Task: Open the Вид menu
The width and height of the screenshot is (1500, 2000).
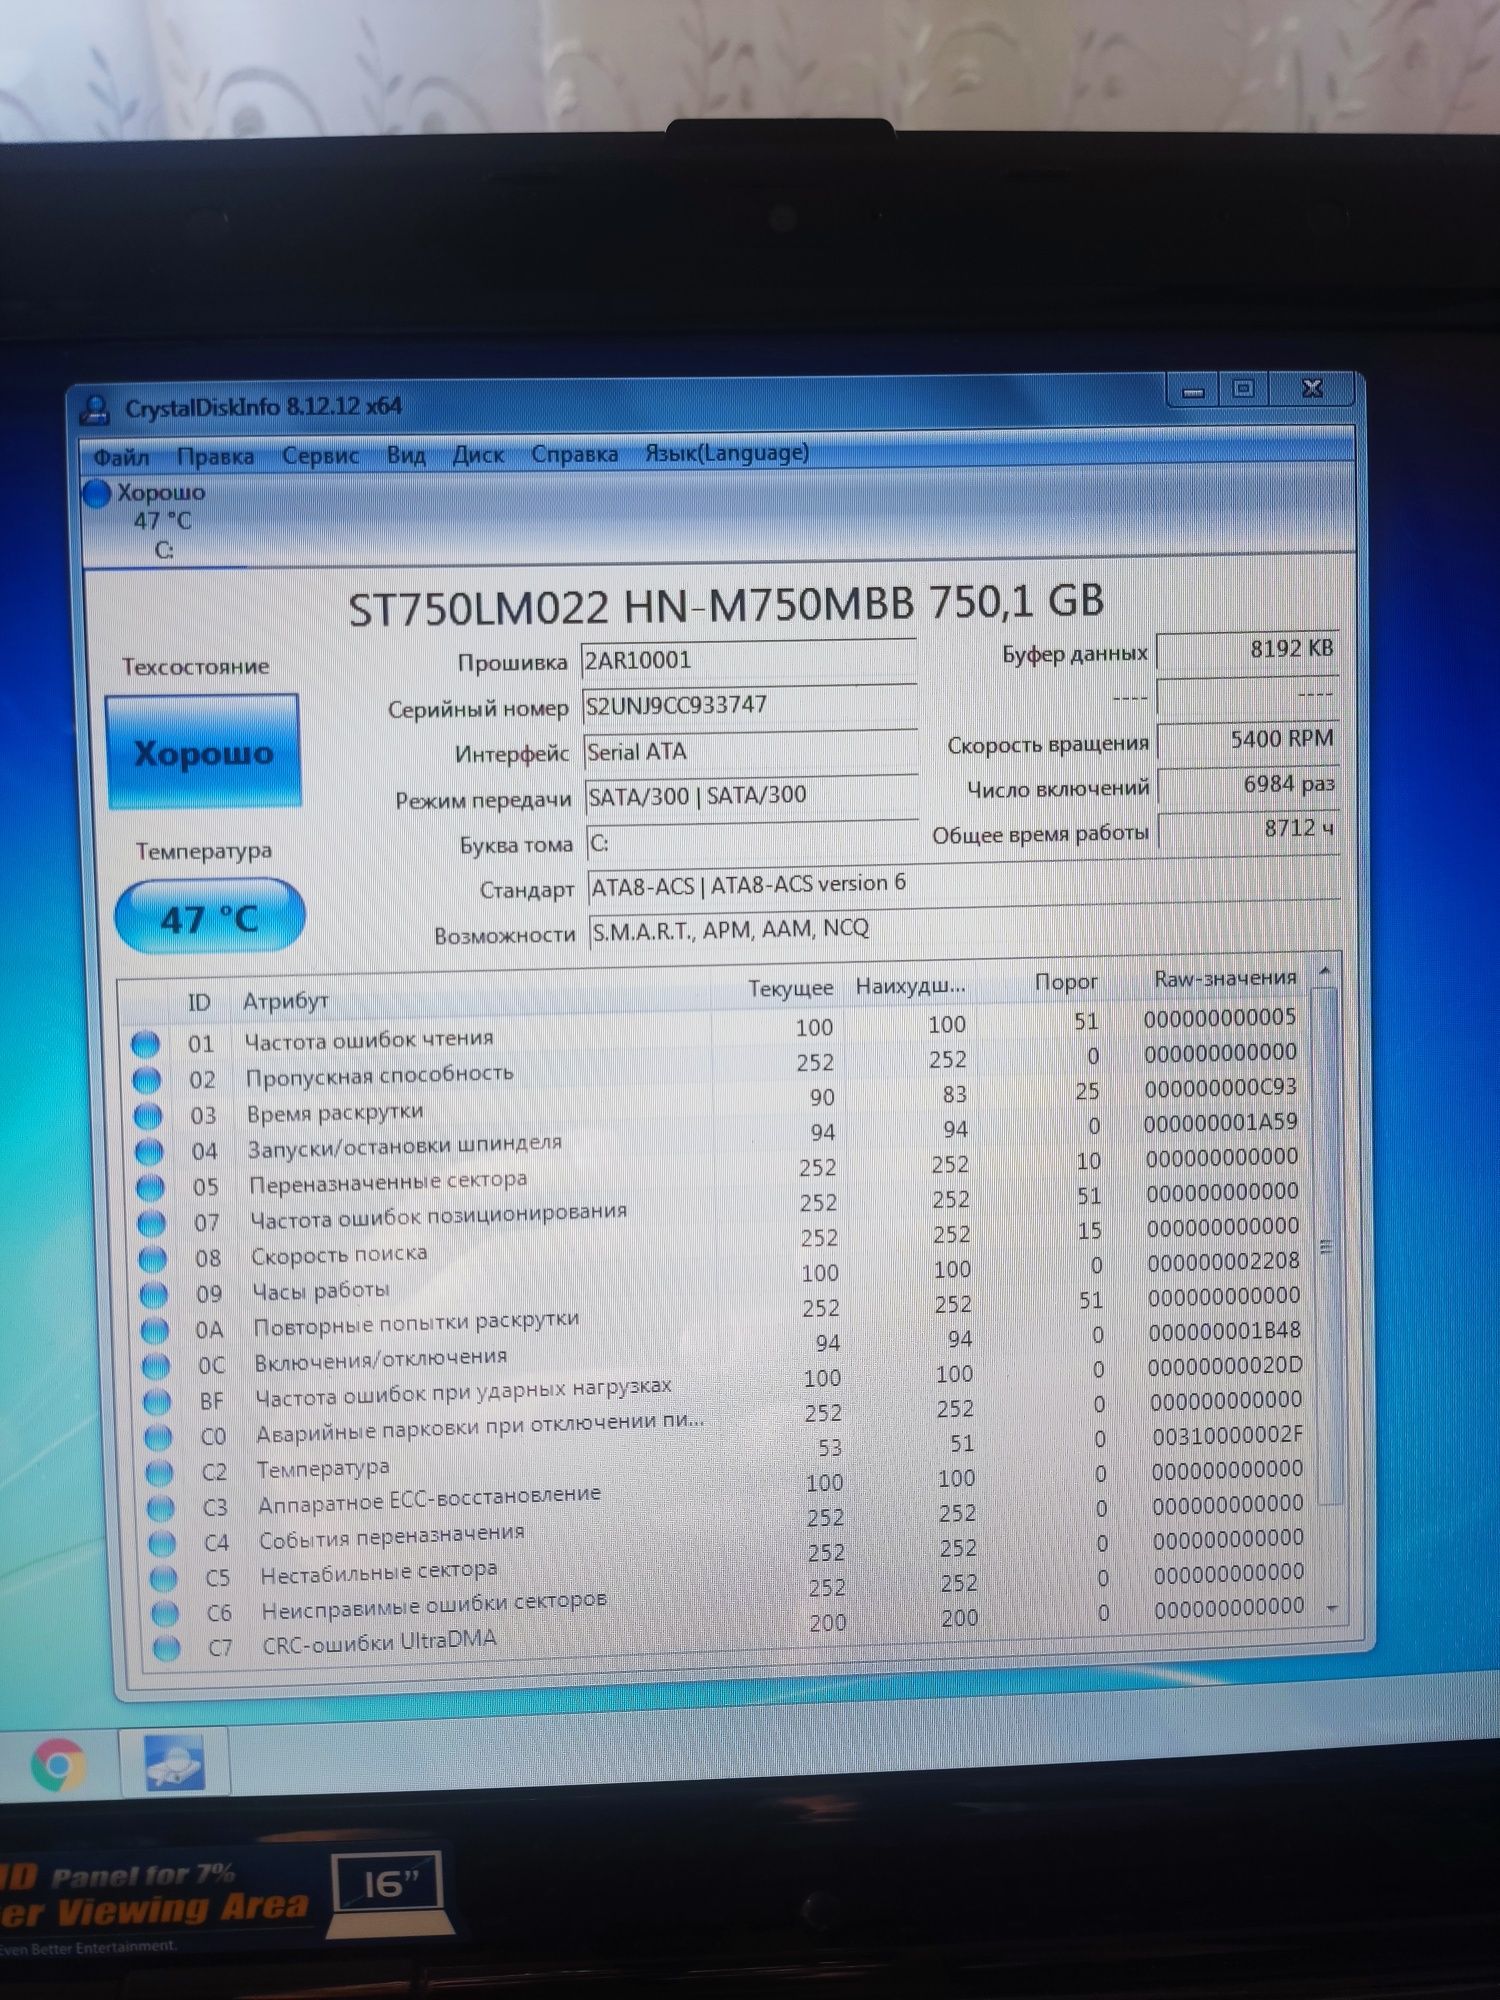Action: click(x=406, y=455)
